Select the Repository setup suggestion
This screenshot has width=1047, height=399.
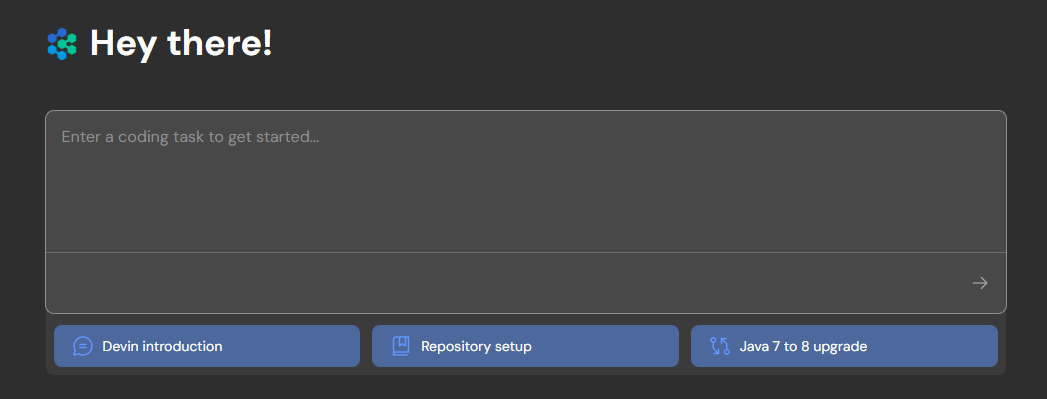(x=526, y=346)
